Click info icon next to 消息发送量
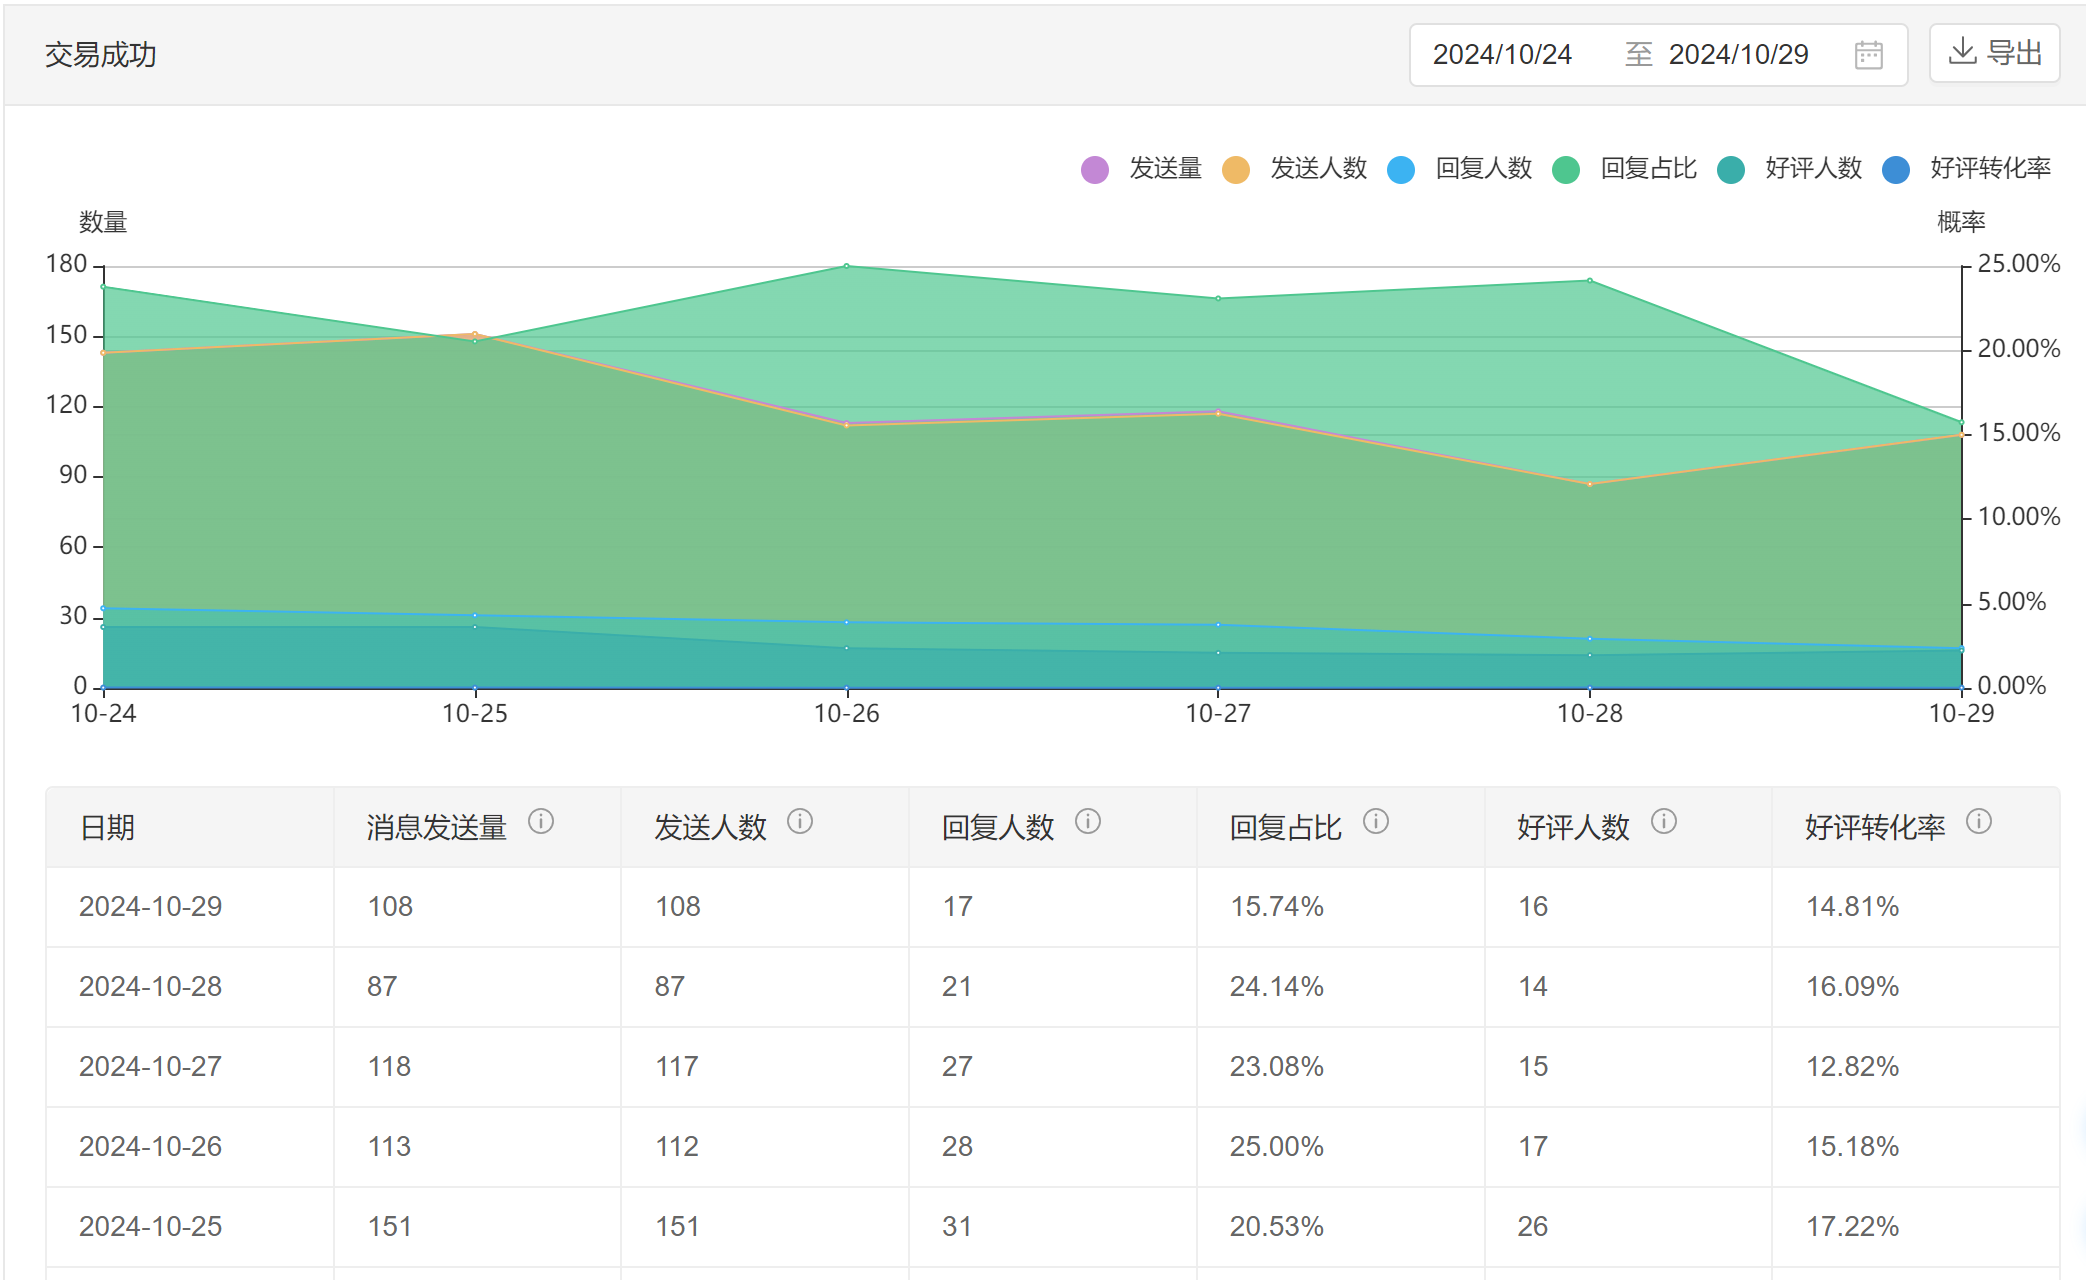2086x1280 pixels. (541, 822)
